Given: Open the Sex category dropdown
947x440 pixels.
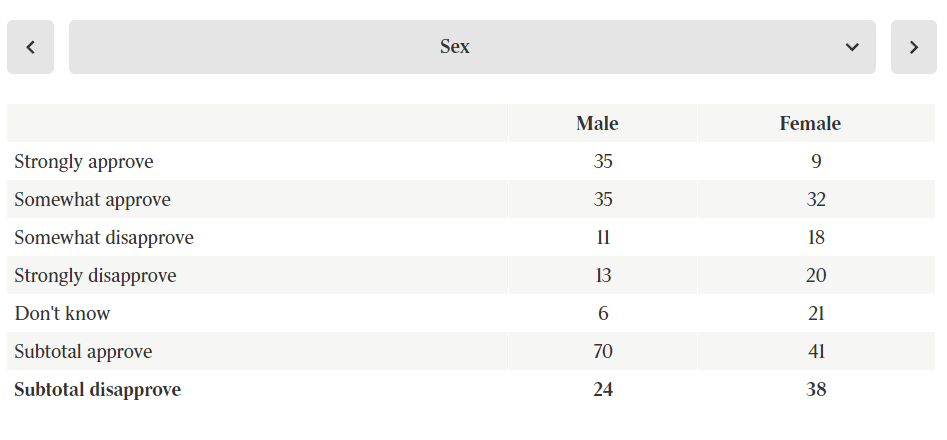Looking at the screenshot, I should tap(455, 47).
